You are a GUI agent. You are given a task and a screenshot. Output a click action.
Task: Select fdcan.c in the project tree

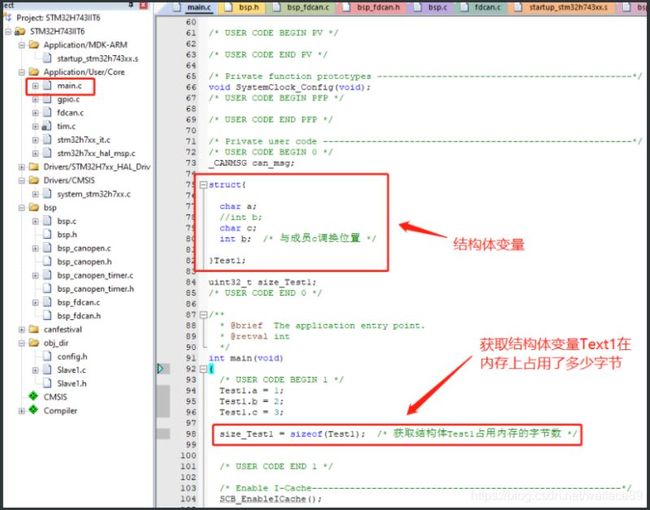point(70,113)
